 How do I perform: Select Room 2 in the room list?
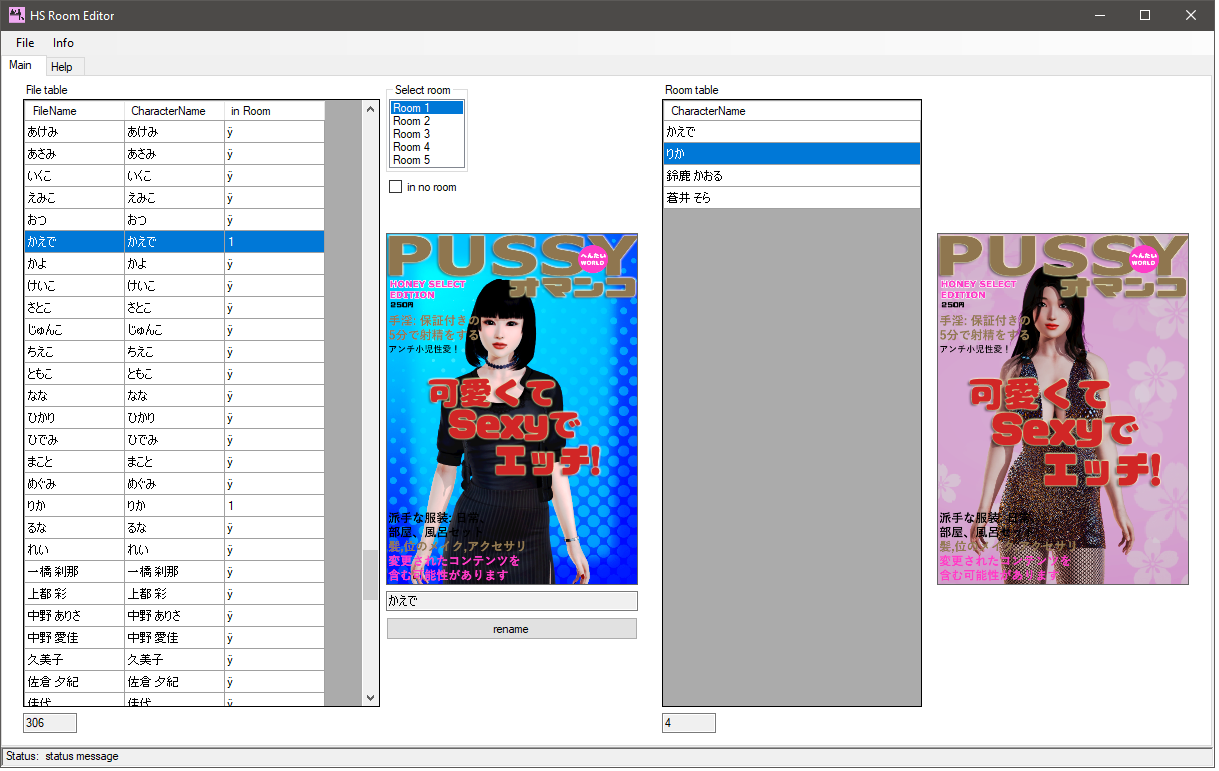[427, 121]
